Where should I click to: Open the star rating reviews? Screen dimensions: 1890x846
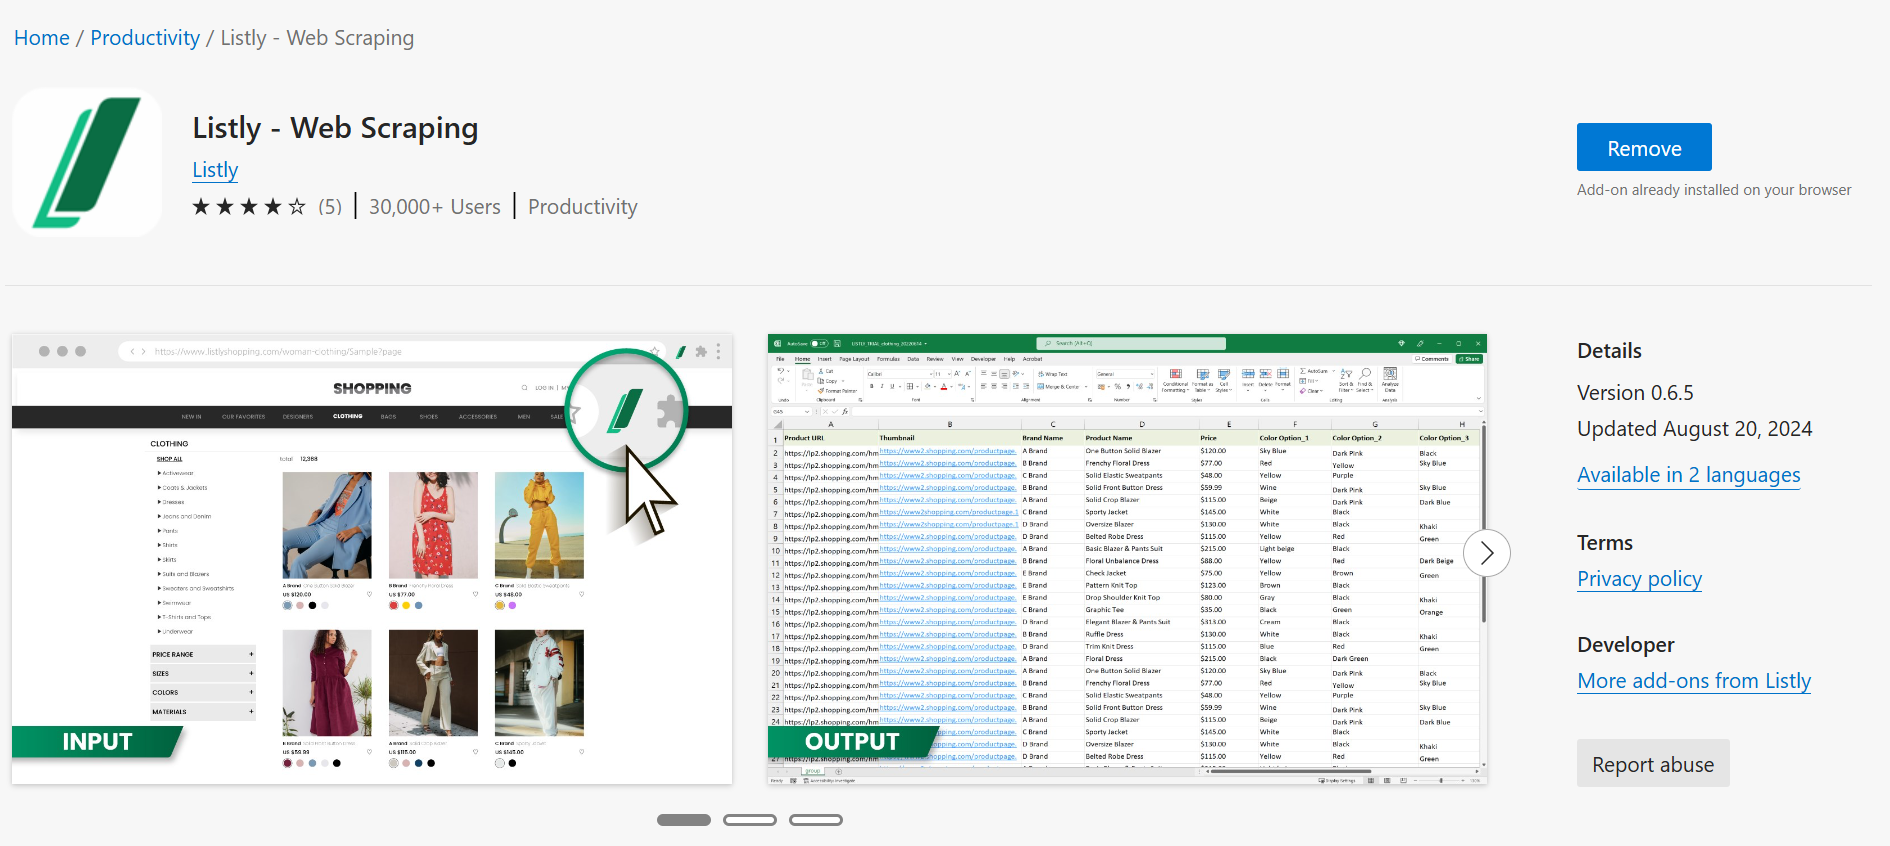point(249,207)
